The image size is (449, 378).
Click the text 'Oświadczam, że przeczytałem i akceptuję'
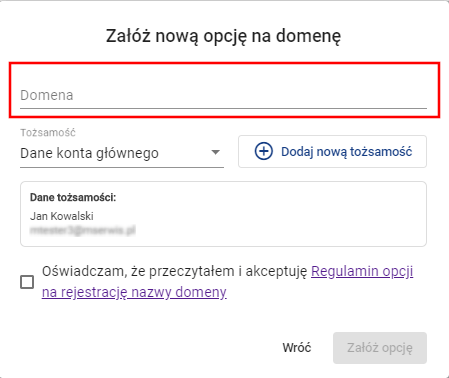point(174,271)
